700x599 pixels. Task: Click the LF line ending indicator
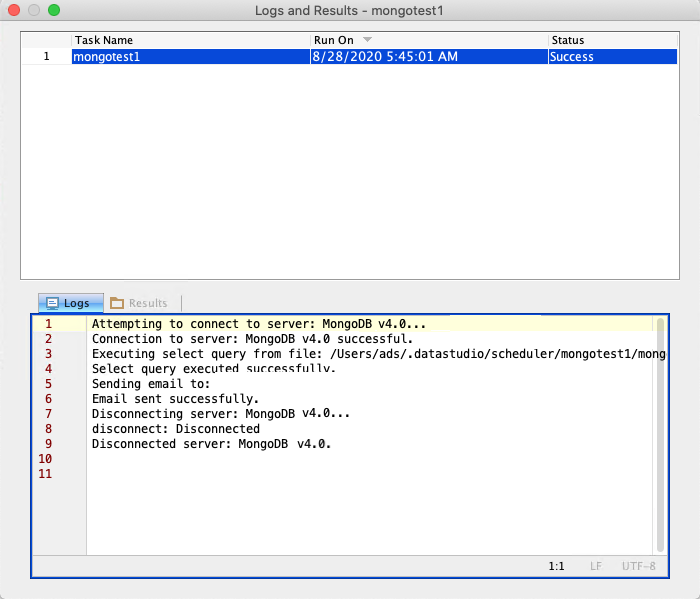[x=596, y=566]
